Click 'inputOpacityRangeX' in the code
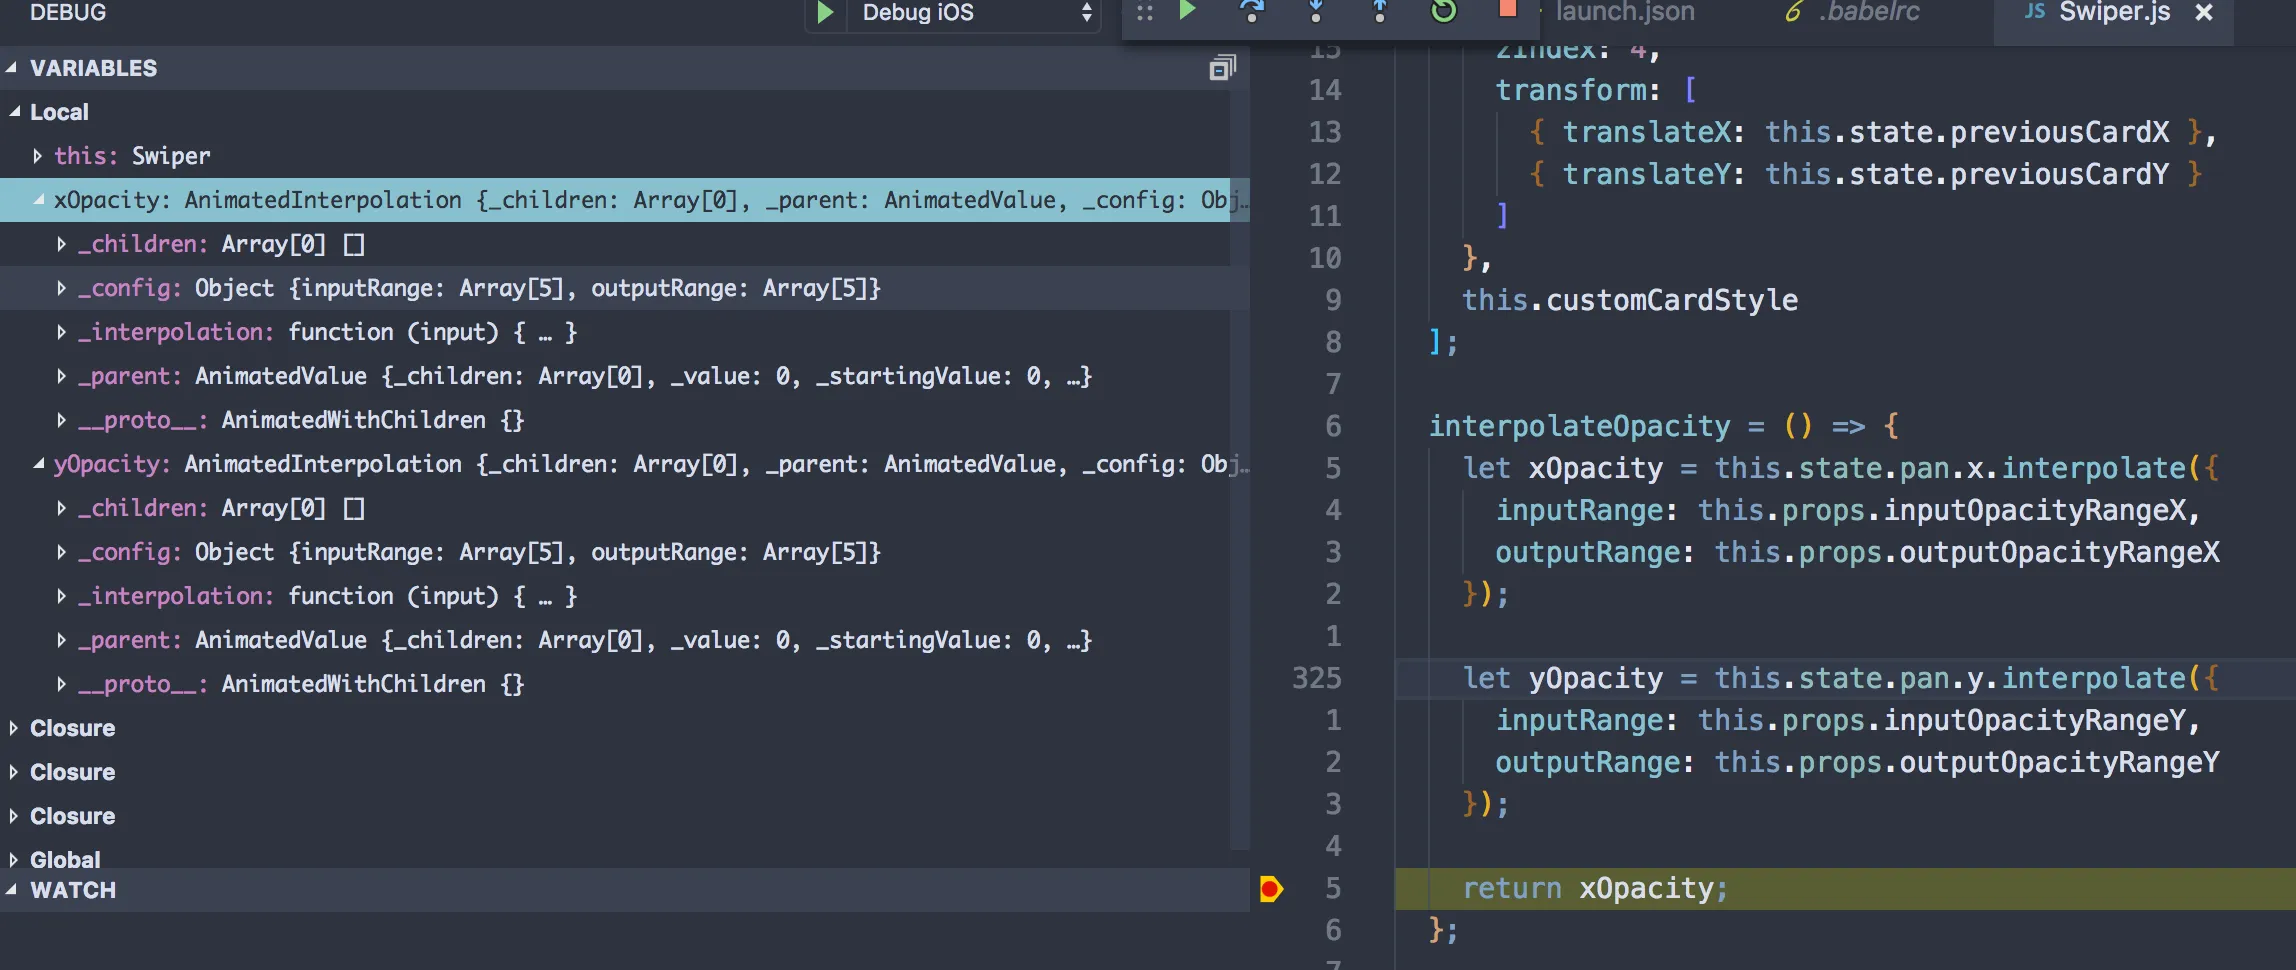Viewport: 2296px width, 970px height. (2035, 510)
